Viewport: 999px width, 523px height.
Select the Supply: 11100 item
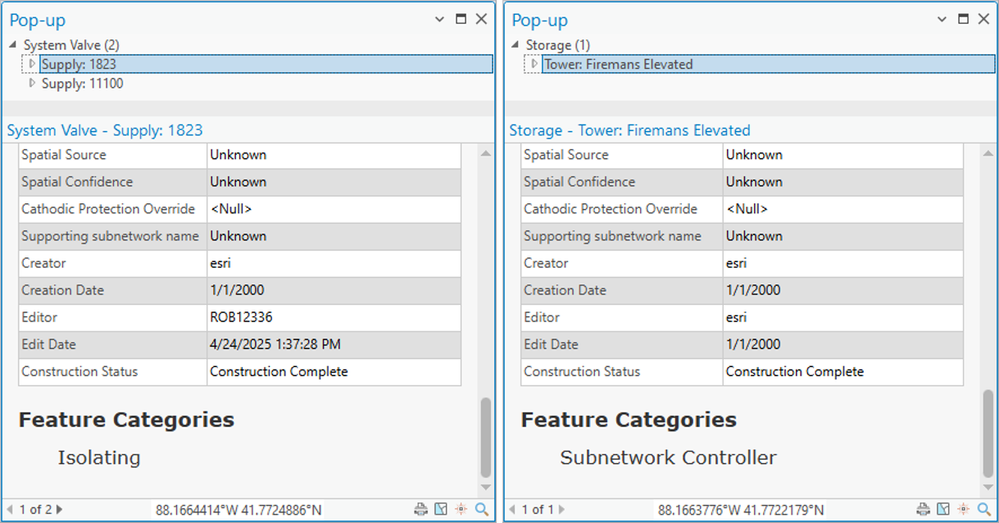coord(82,84)
